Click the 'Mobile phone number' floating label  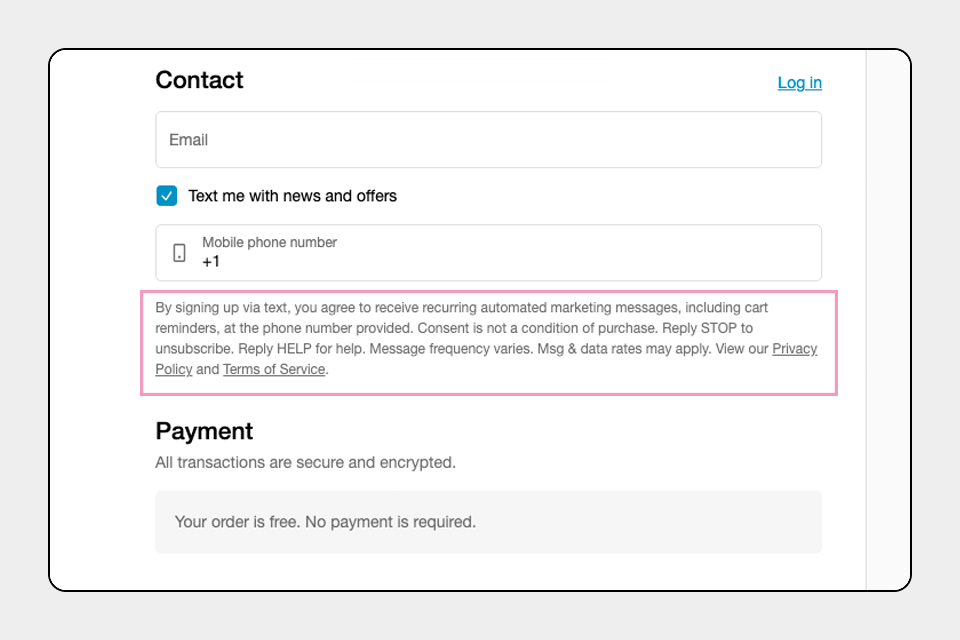coord(269,243)
